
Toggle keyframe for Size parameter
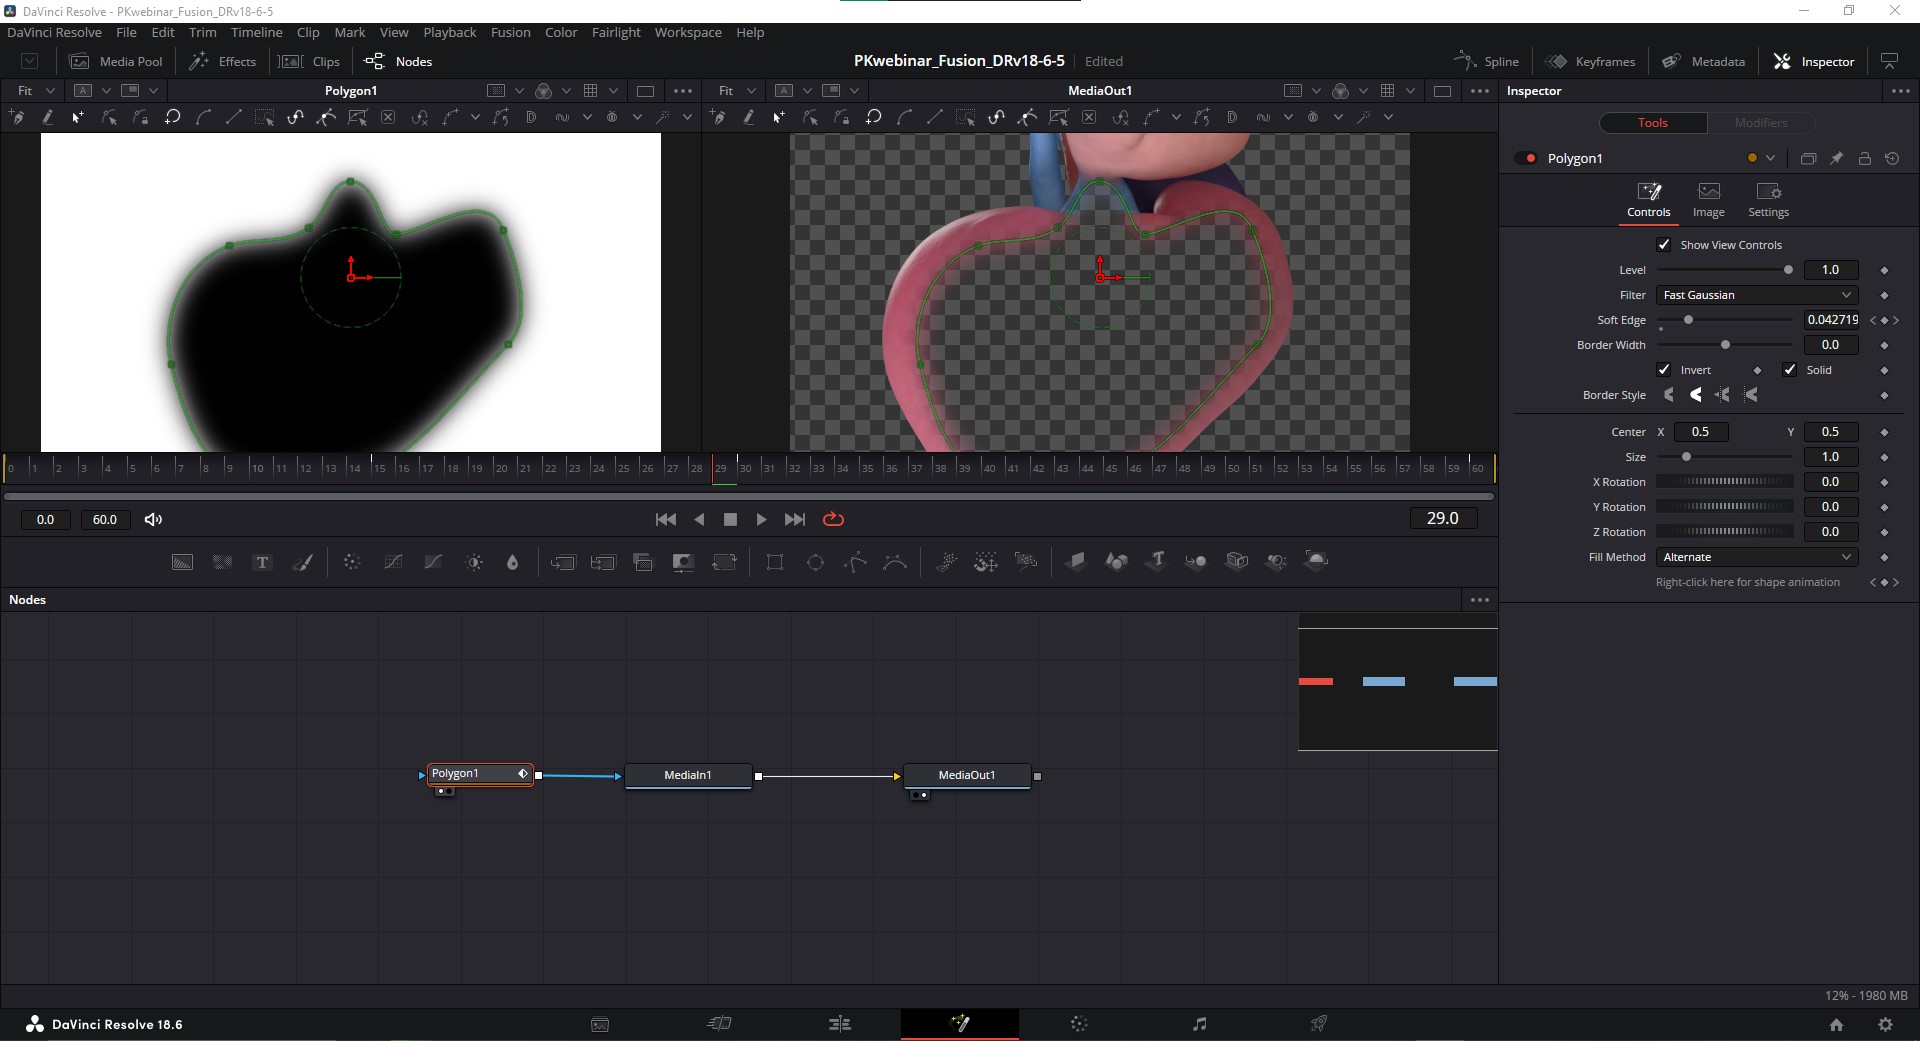click(x=1884, y=457)
